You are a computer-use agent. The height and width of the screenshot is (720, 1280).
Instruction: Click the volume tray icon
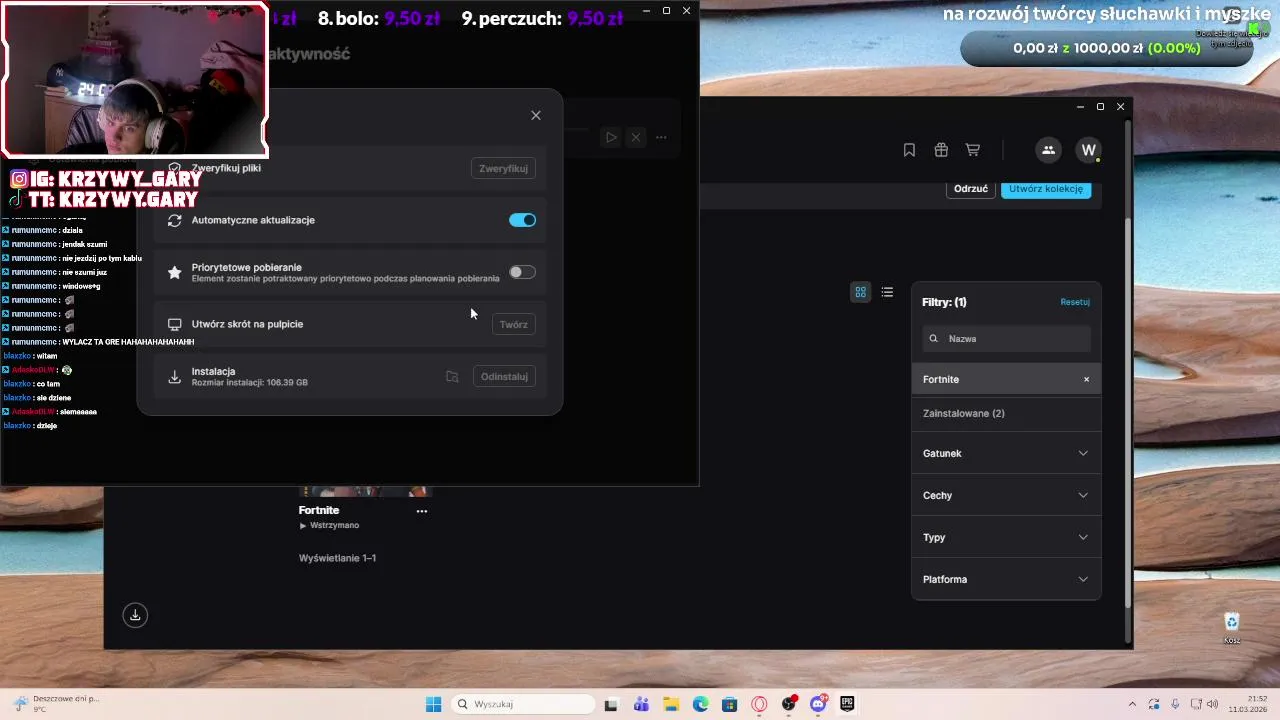pyautogui.click(x=1214, y=704)
